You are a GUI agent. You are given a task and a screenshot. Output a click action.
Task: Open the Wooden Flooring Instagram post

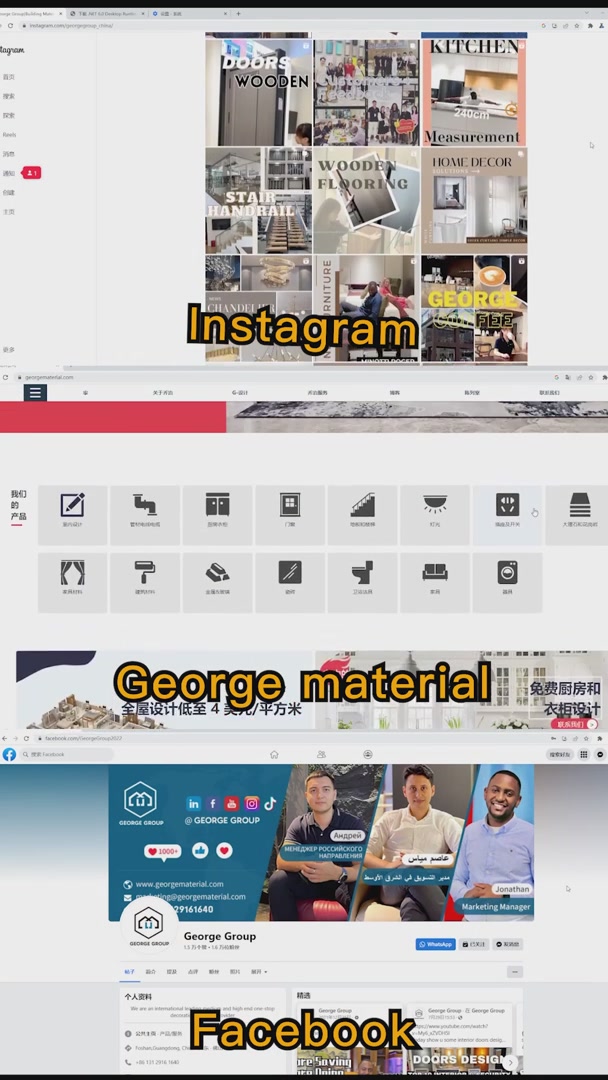[x=366, y=200]
